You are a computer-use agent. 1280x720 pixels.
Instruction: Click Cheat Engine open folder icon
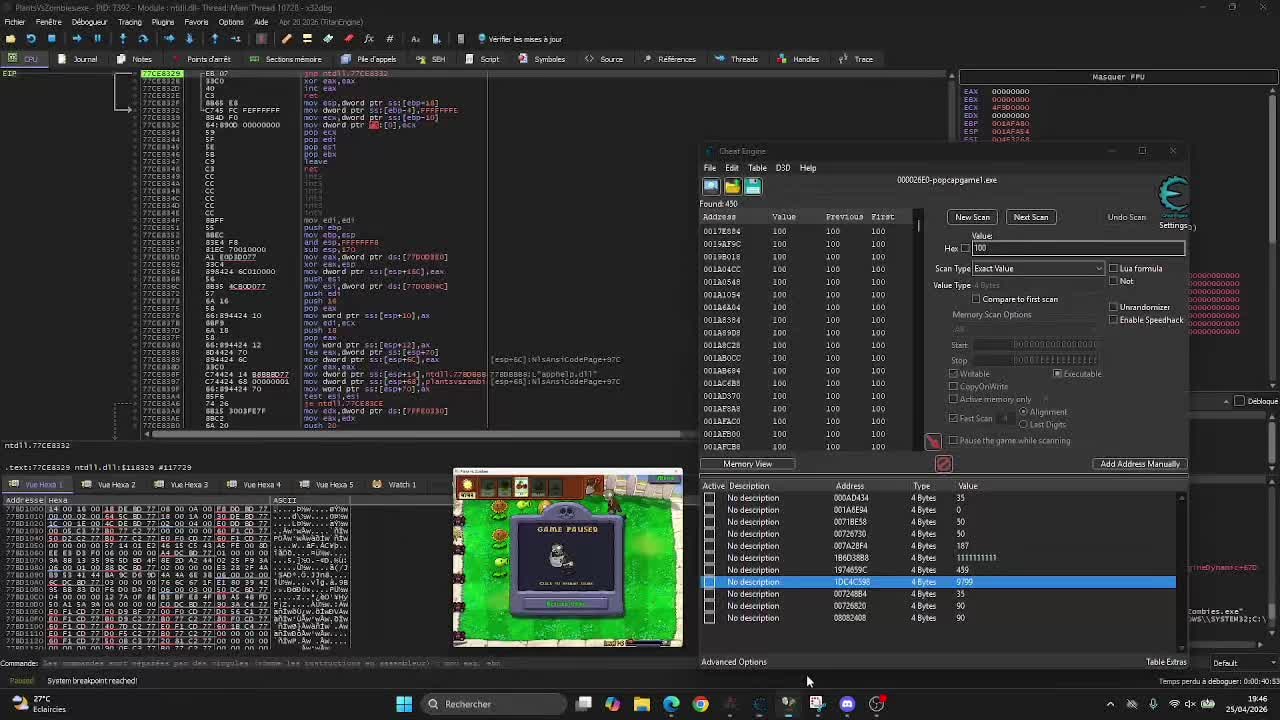click(x=732, y=186)
